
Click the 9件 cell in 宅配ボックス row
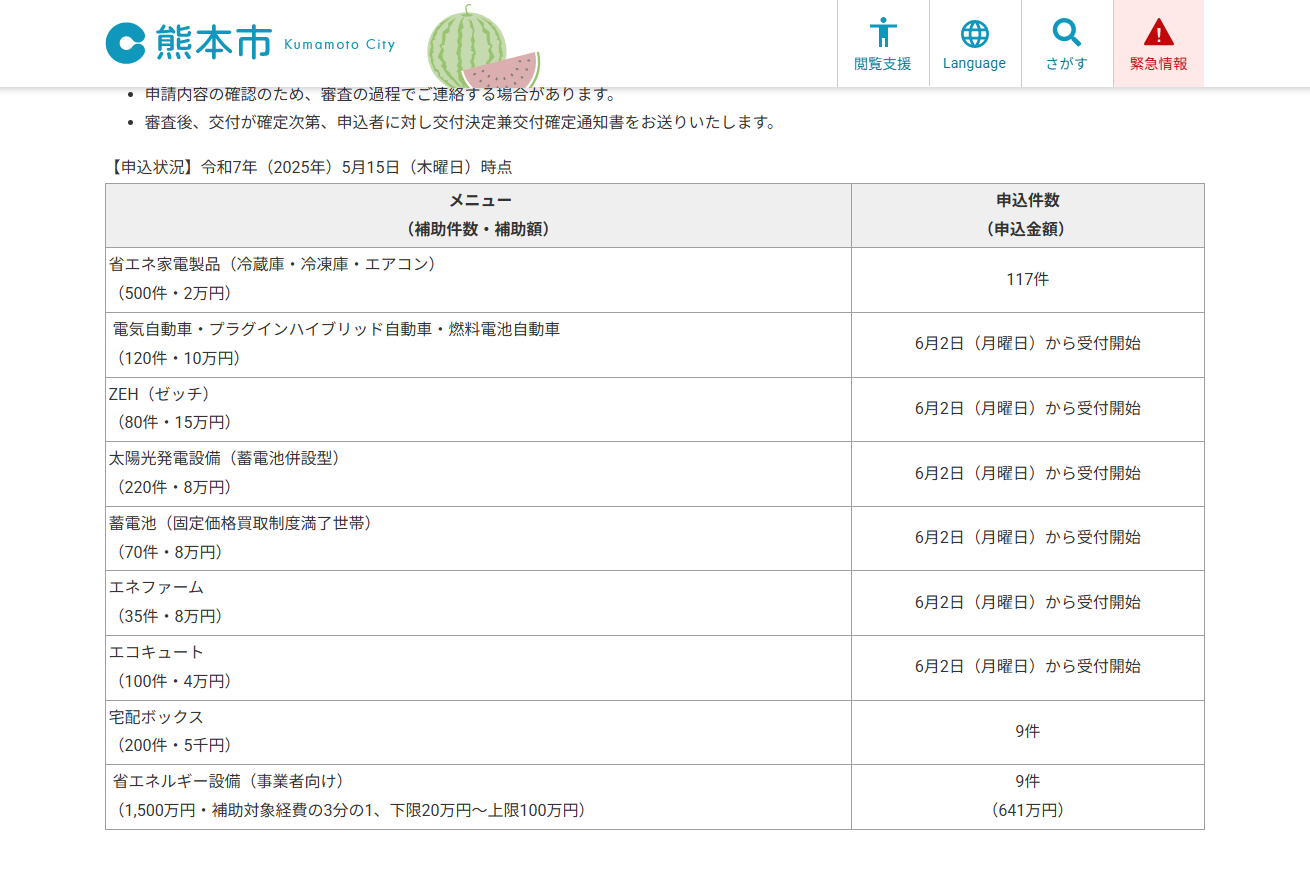click(x=1028, y=732)
